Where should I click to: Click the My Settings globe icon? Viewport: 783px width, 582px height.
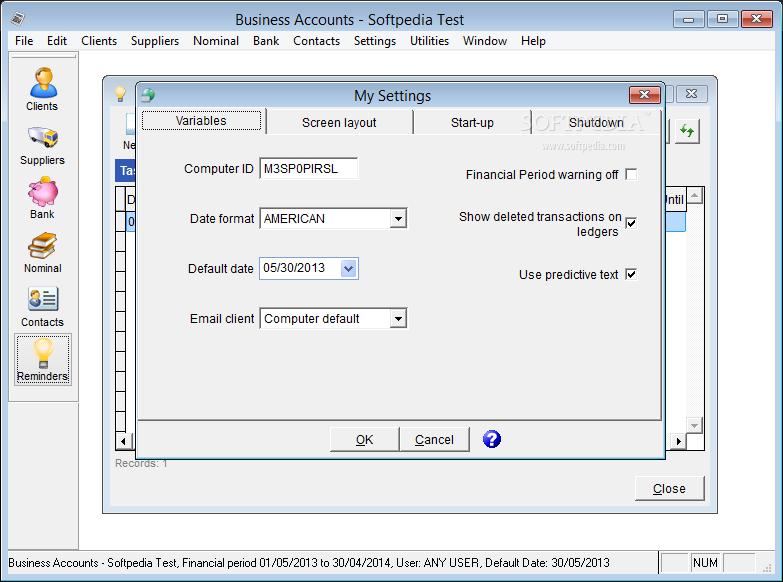click(148, 95)
